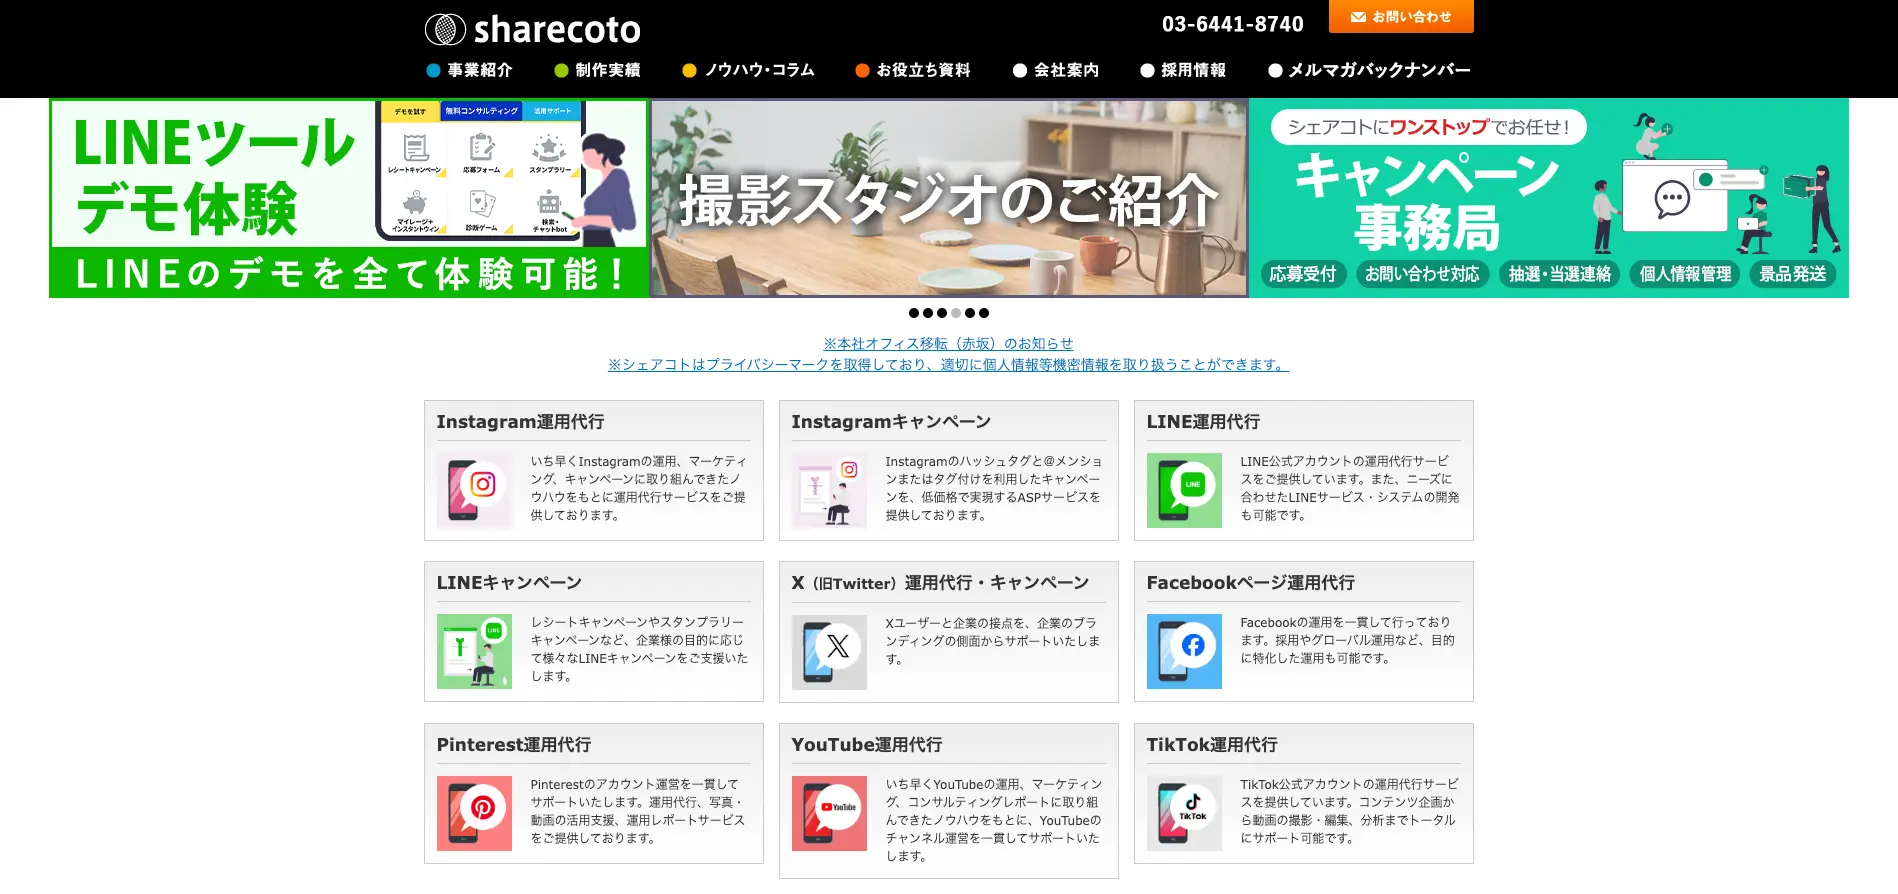Image resolution: width=1898 pixels, height=894 pixels.
Task: Select the fourth carousel dot
Action: [956, 313]
